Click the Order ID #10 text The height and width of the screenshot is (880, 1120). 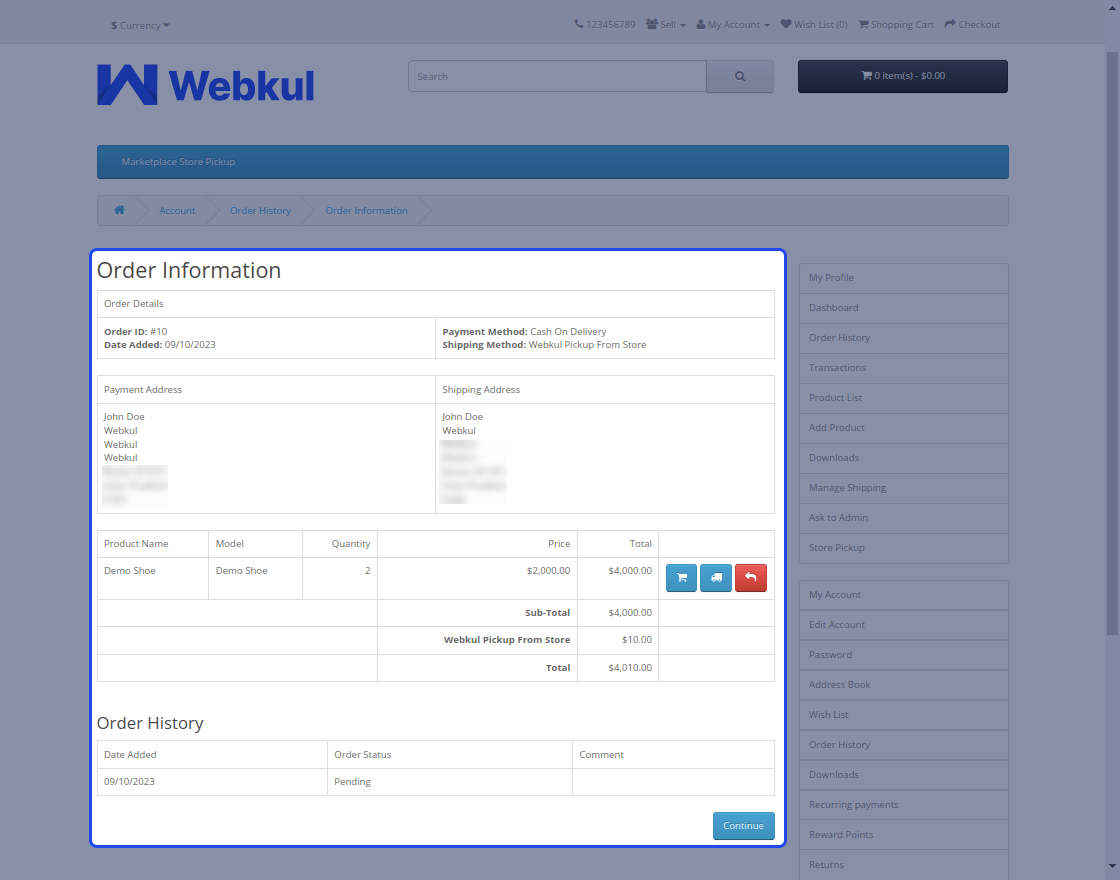tap(136, 331)
